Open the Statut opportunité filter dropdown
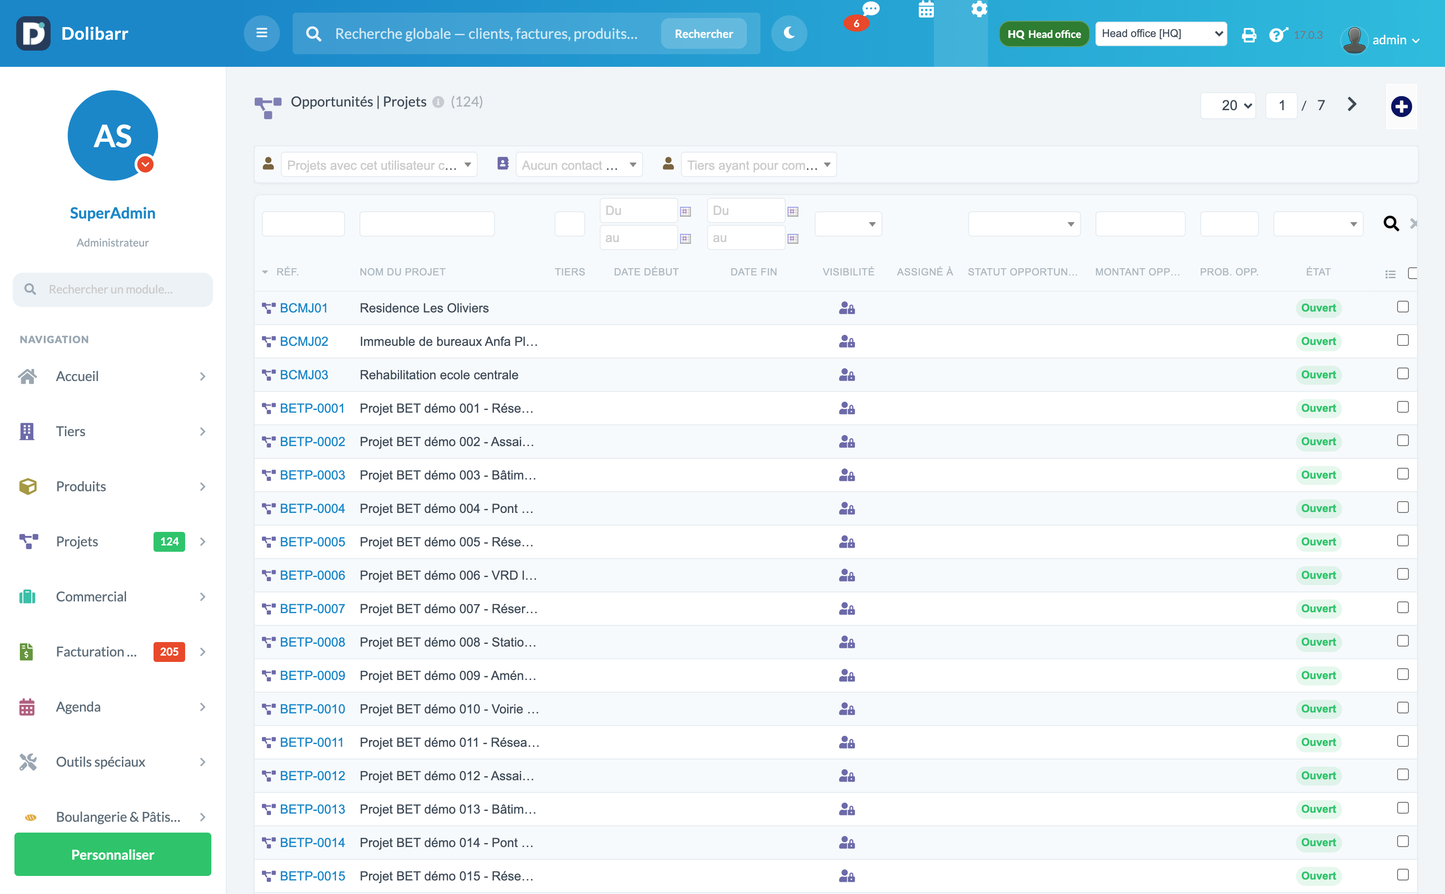Image resolution: width=1445 pixels, height=894 pixels. [x=1024, y=224]
